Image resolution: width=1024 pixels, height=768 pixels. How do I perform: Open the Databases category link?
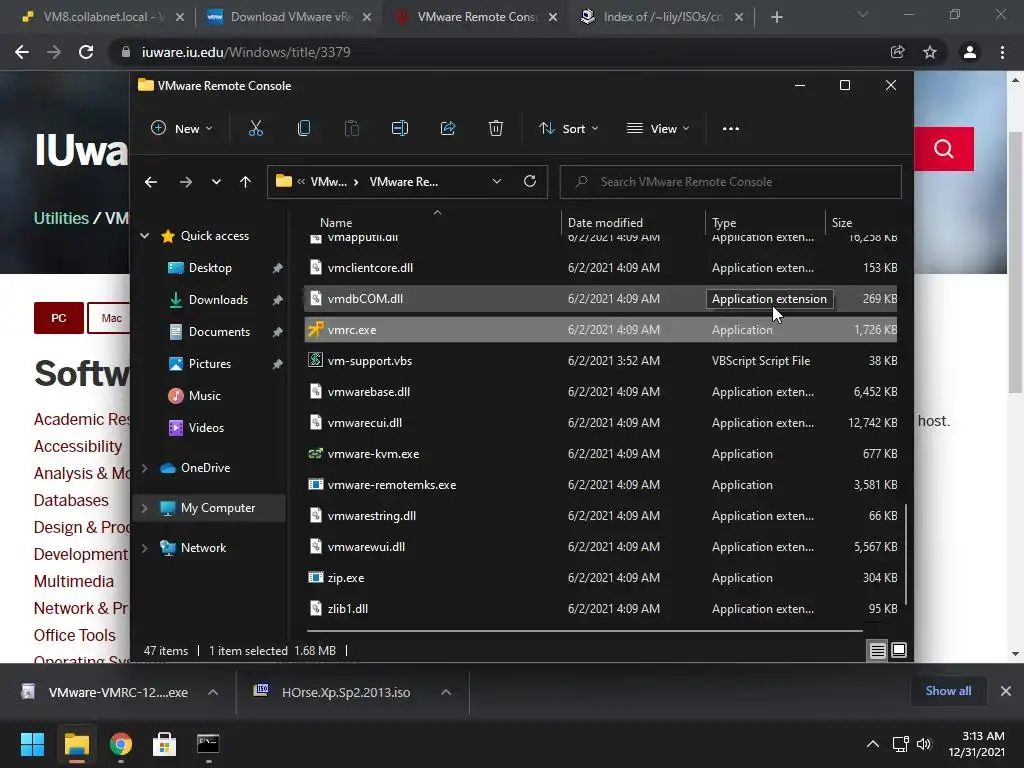(x=71, y=500)
